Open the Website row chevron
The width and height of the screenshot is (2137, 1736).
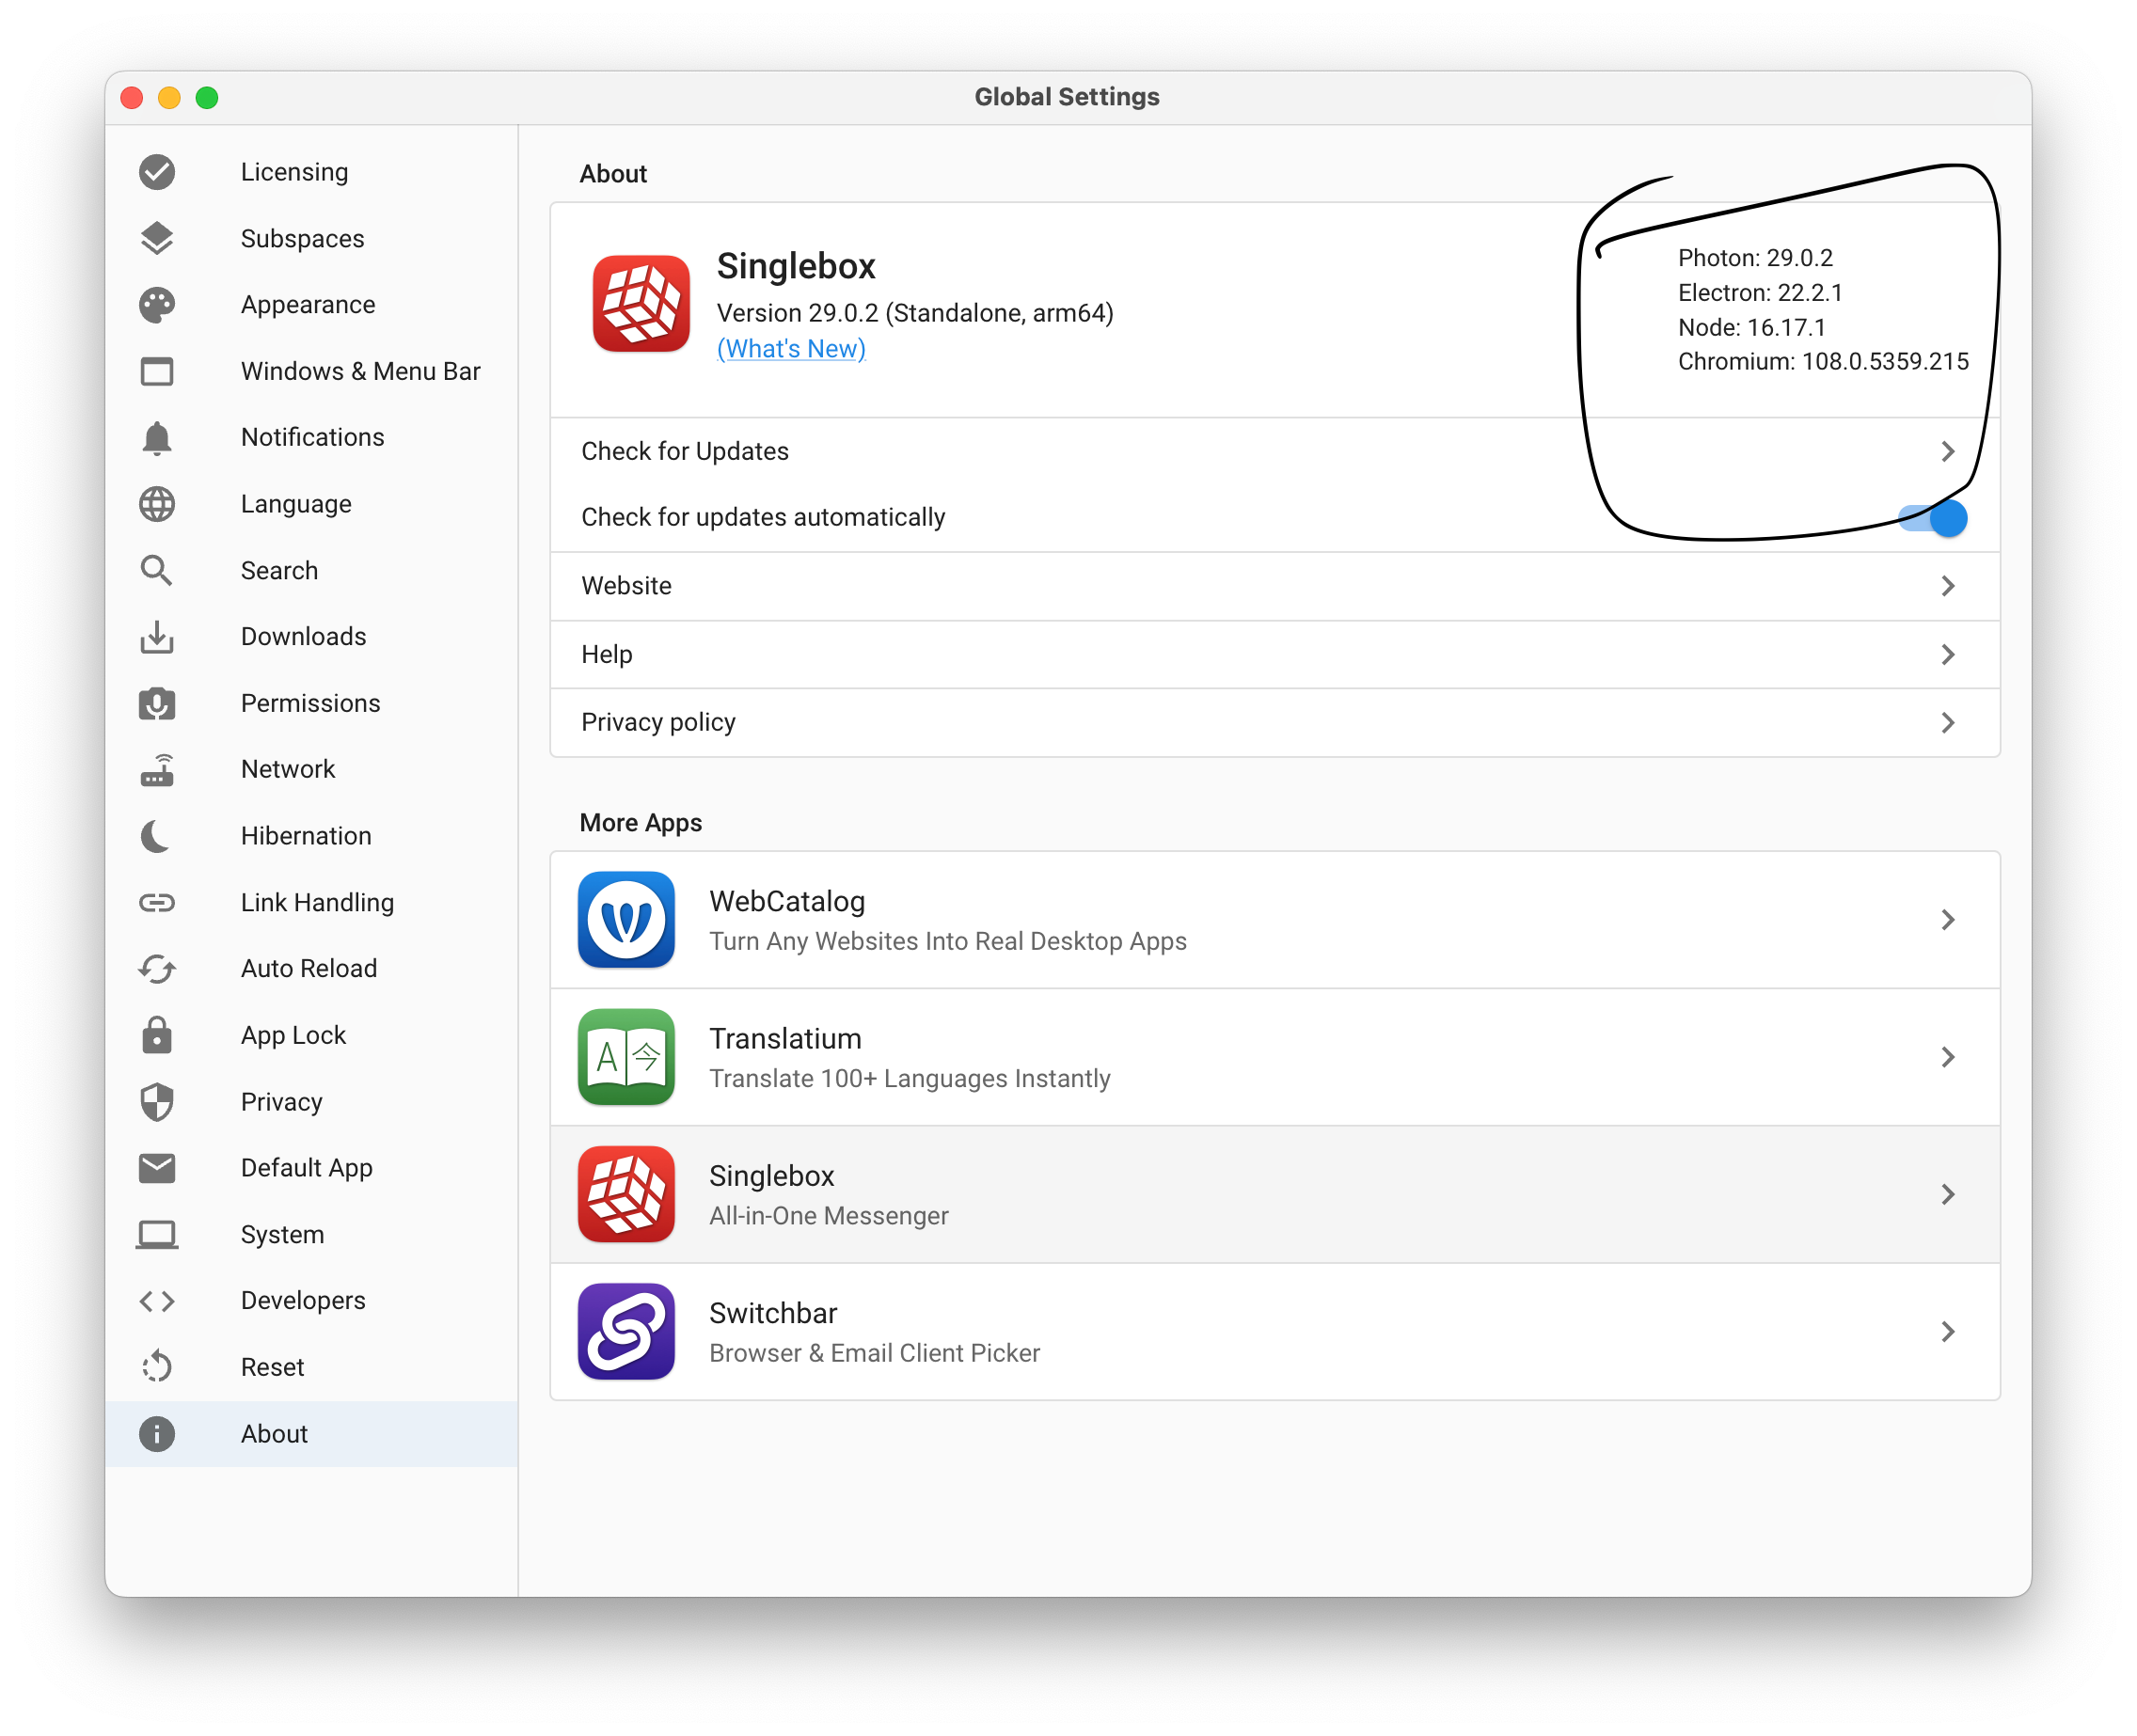tap(1948, 586)
